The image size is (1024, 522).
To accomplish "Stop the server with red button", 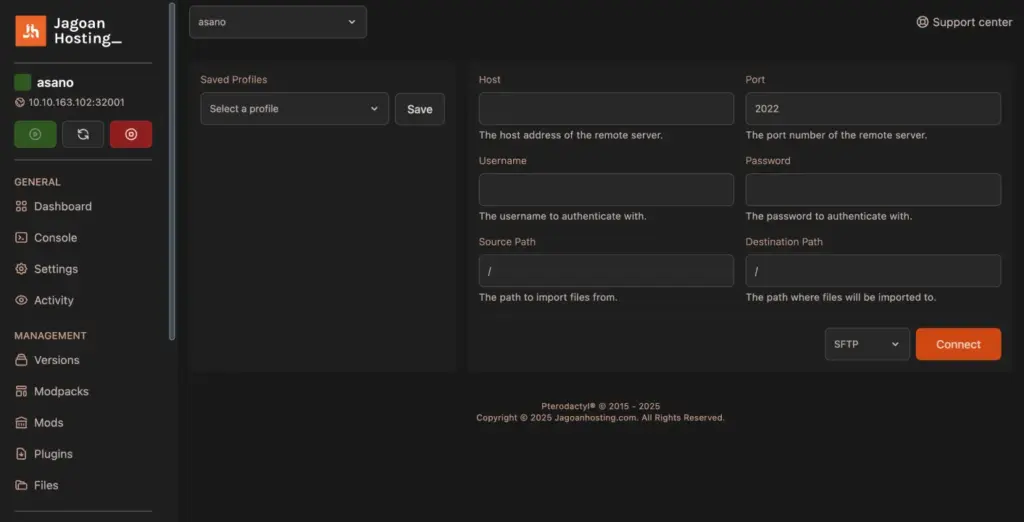I will (x=131, y=134).
